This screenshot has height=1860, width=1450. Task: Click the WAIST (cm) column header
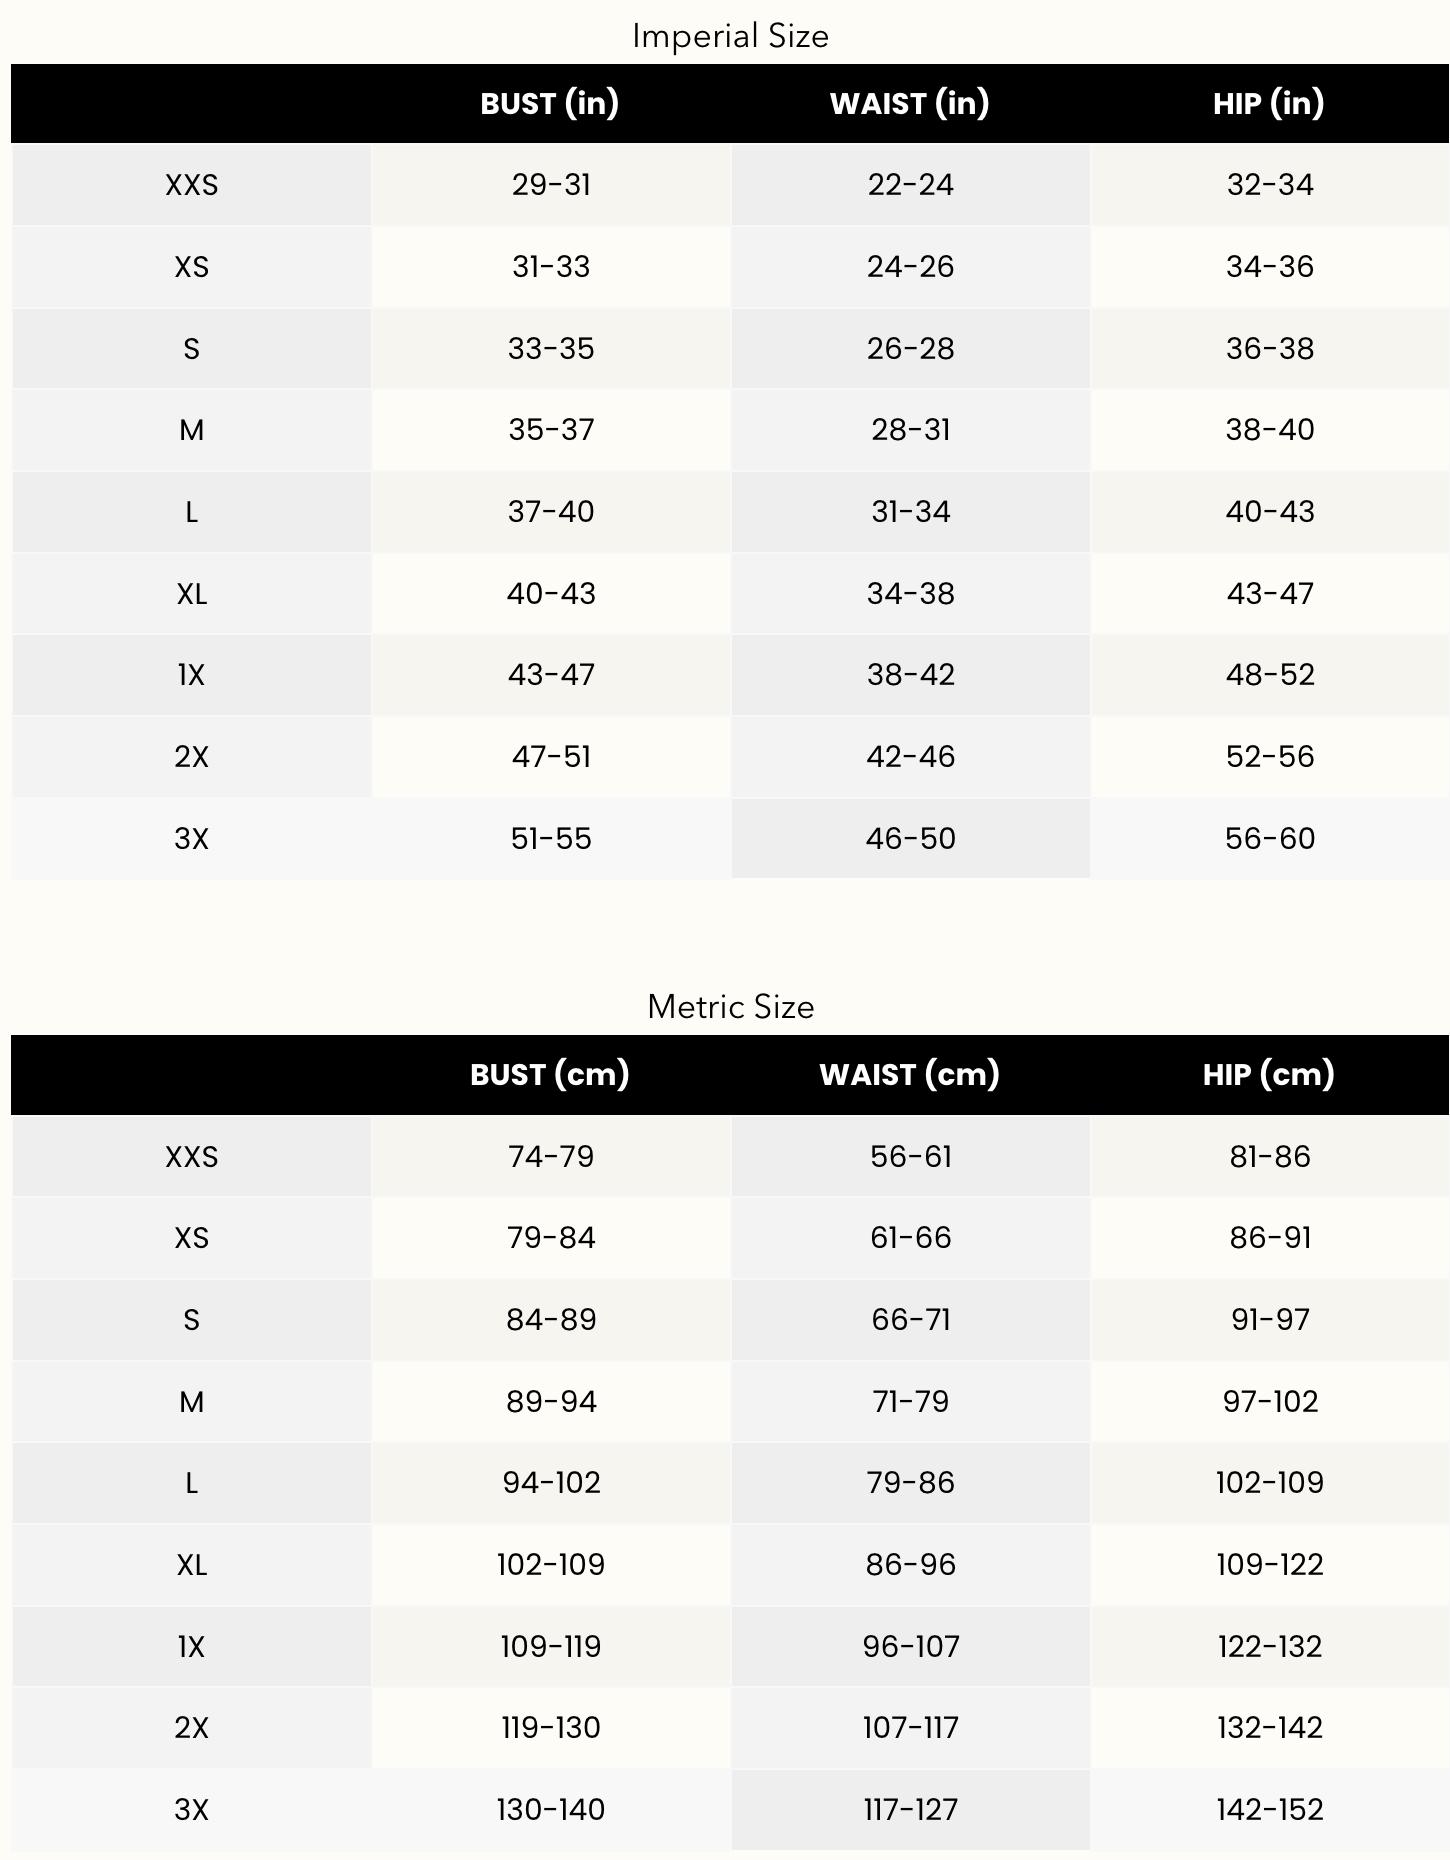909,1074
